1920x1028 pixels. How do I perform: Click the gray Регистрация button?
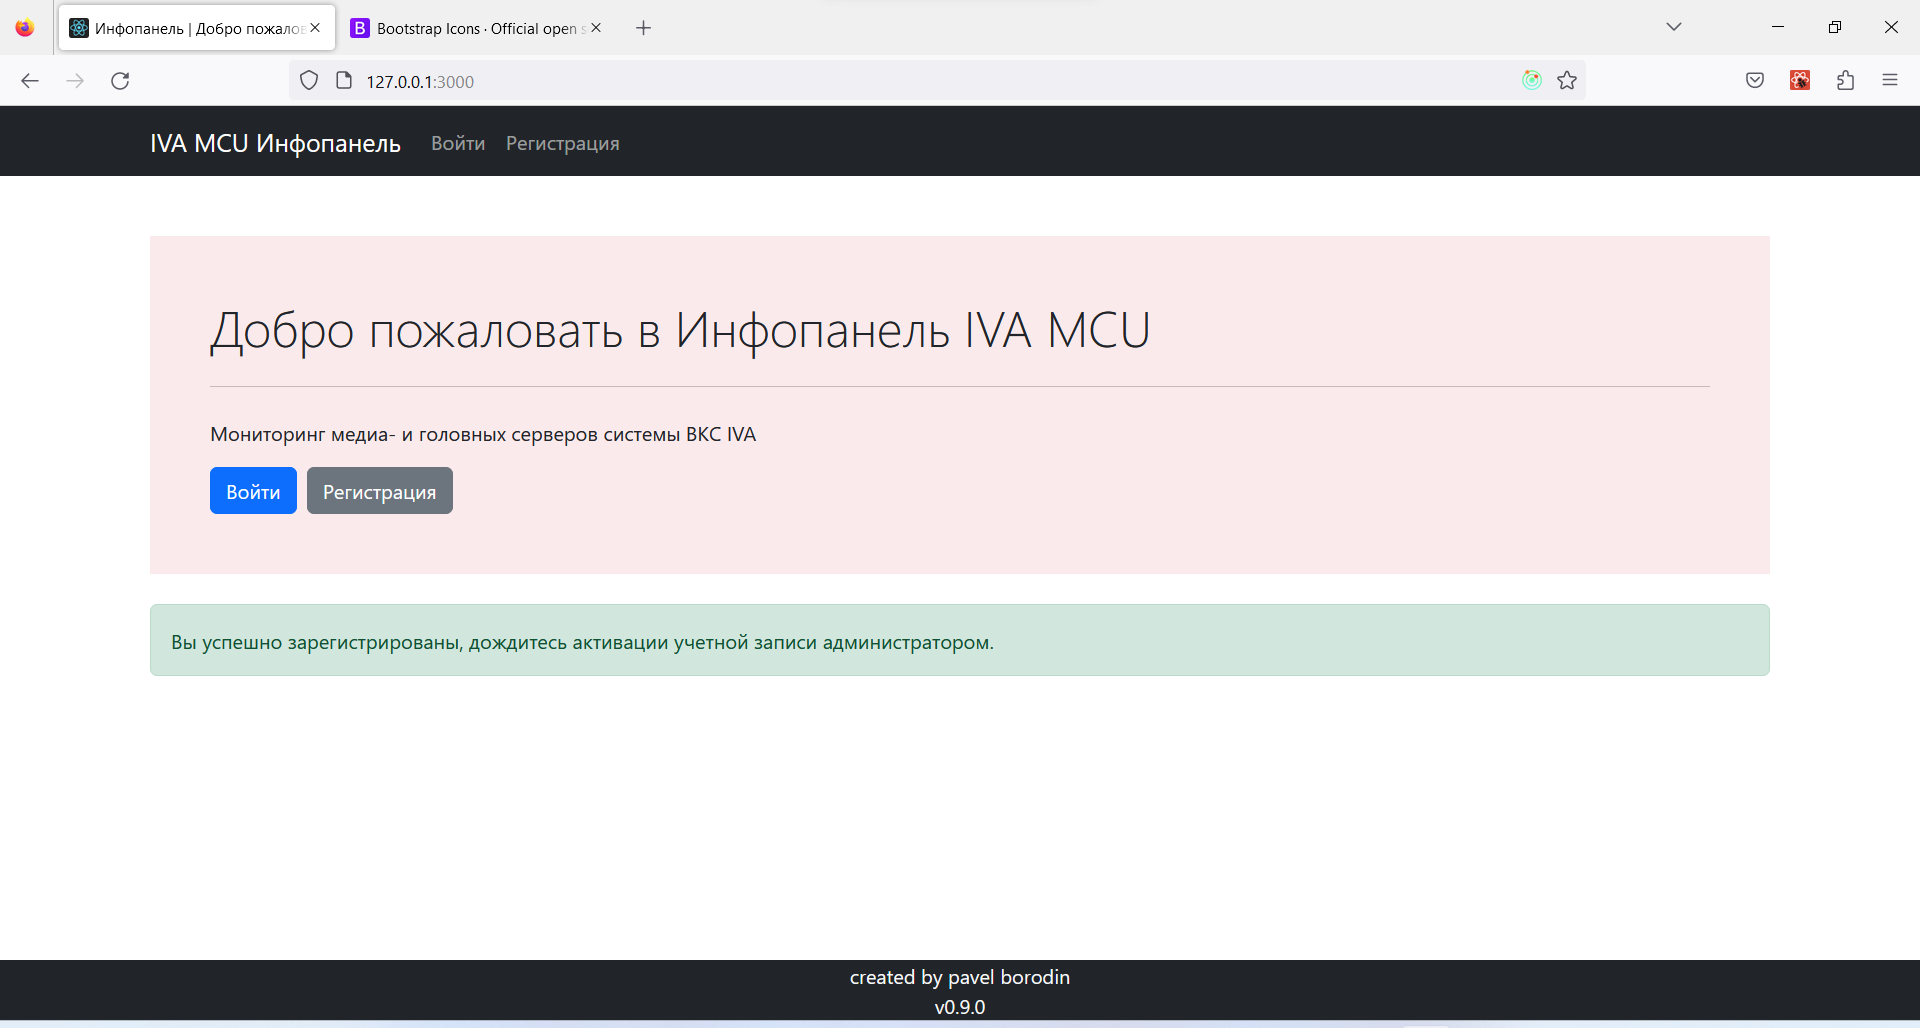coord(380,491)
